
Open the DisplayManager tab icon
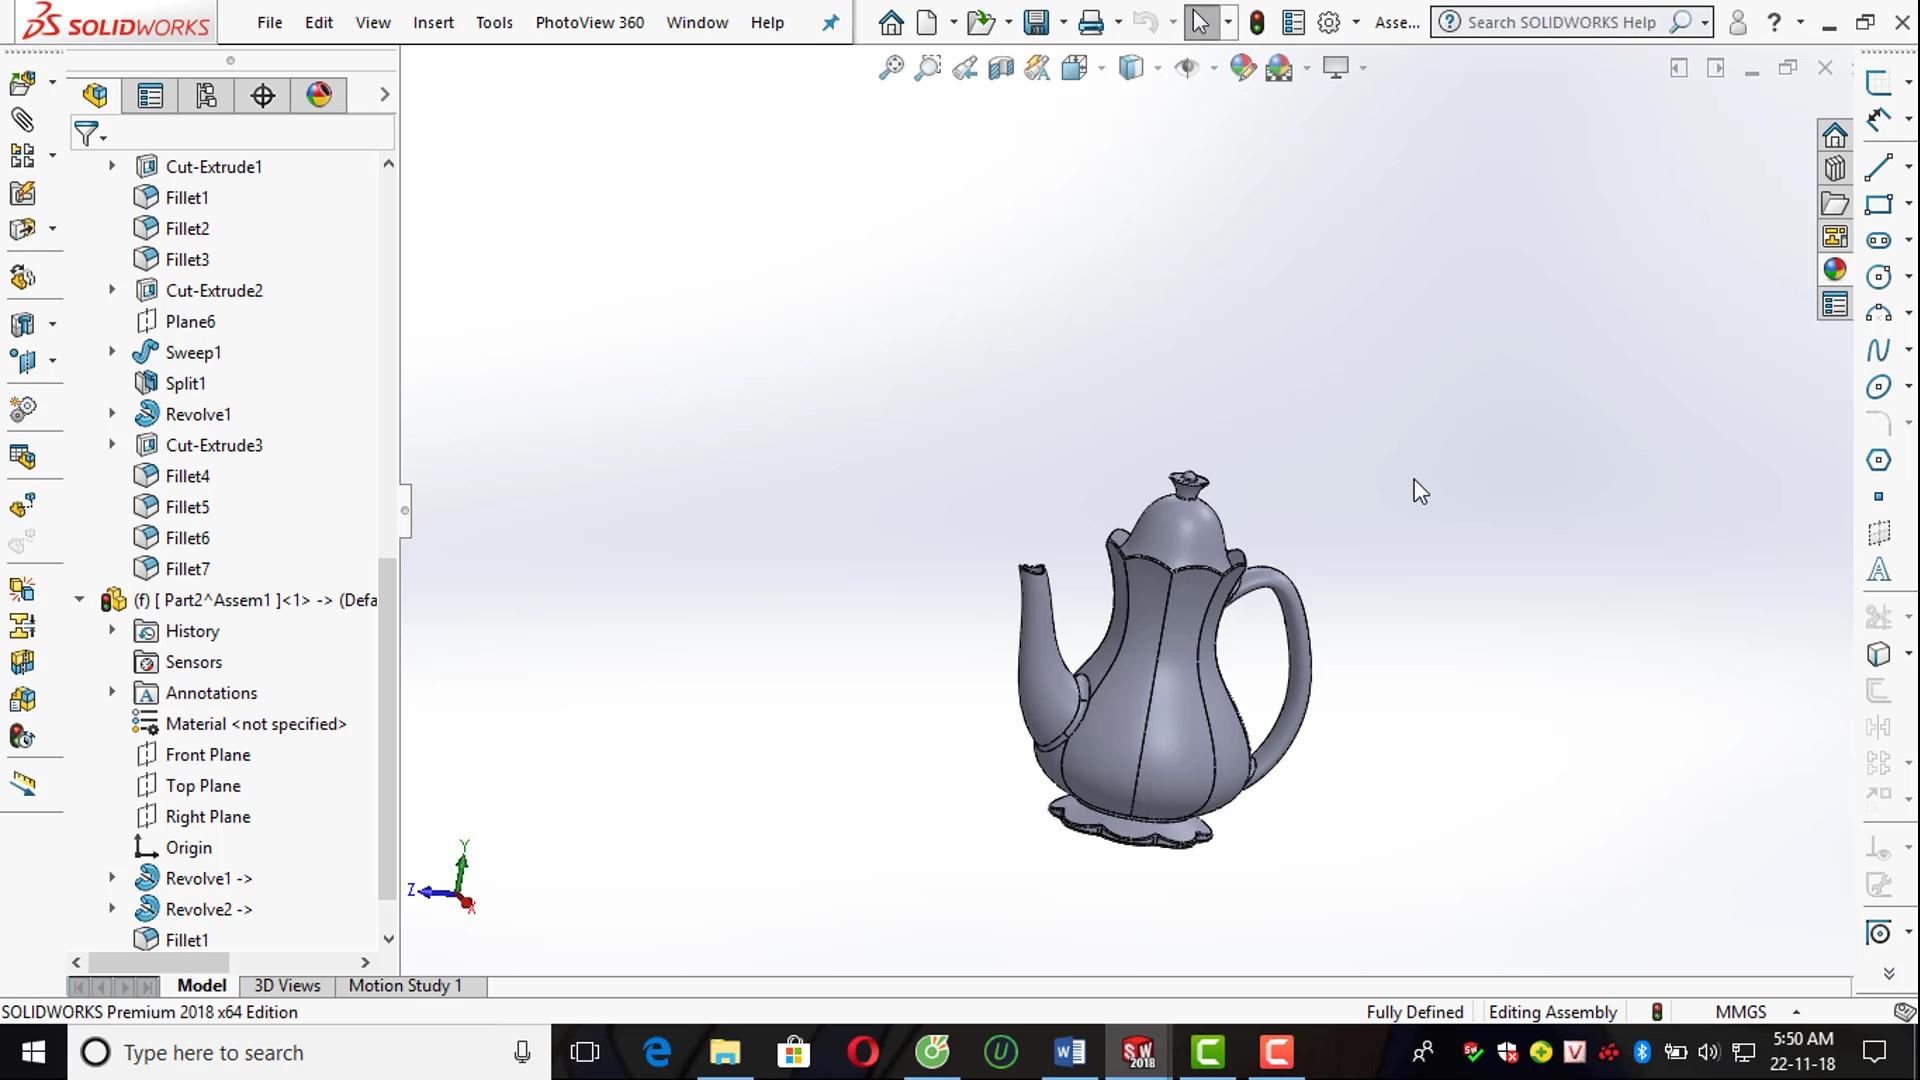point(319,95)
